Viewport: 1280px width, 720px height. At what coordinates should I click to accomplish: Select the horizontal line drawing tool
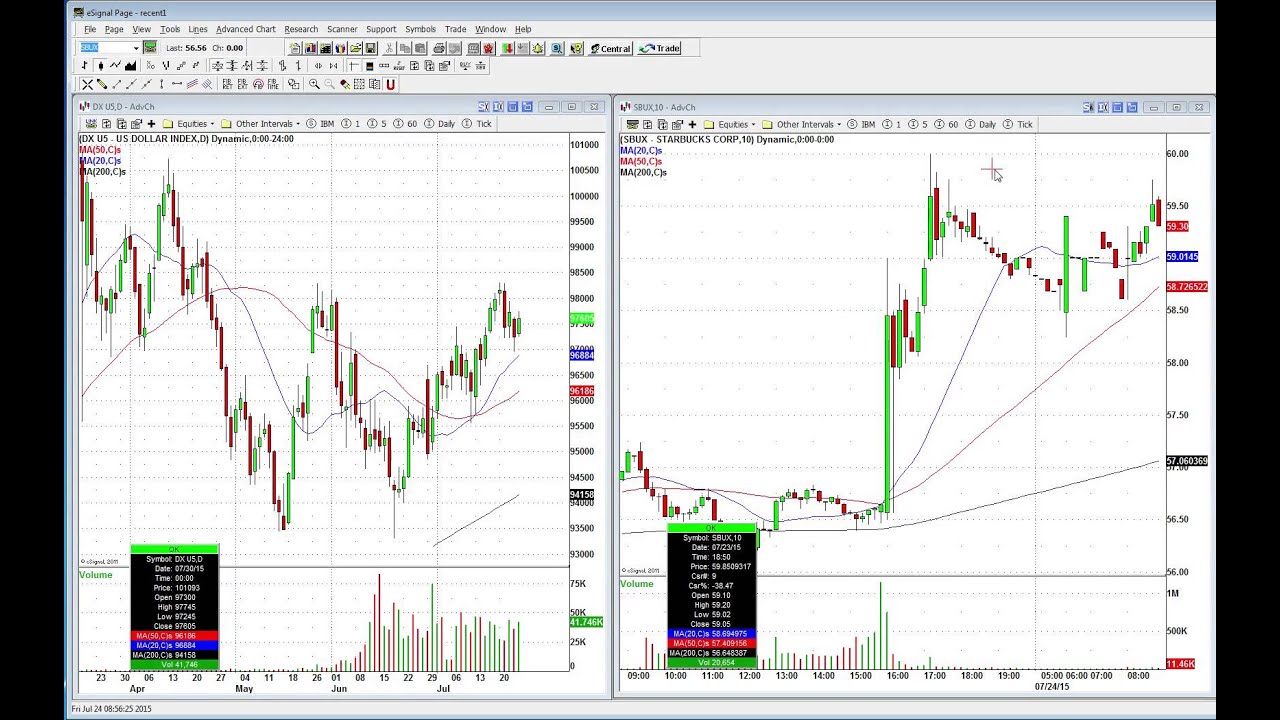click(177, 84)
